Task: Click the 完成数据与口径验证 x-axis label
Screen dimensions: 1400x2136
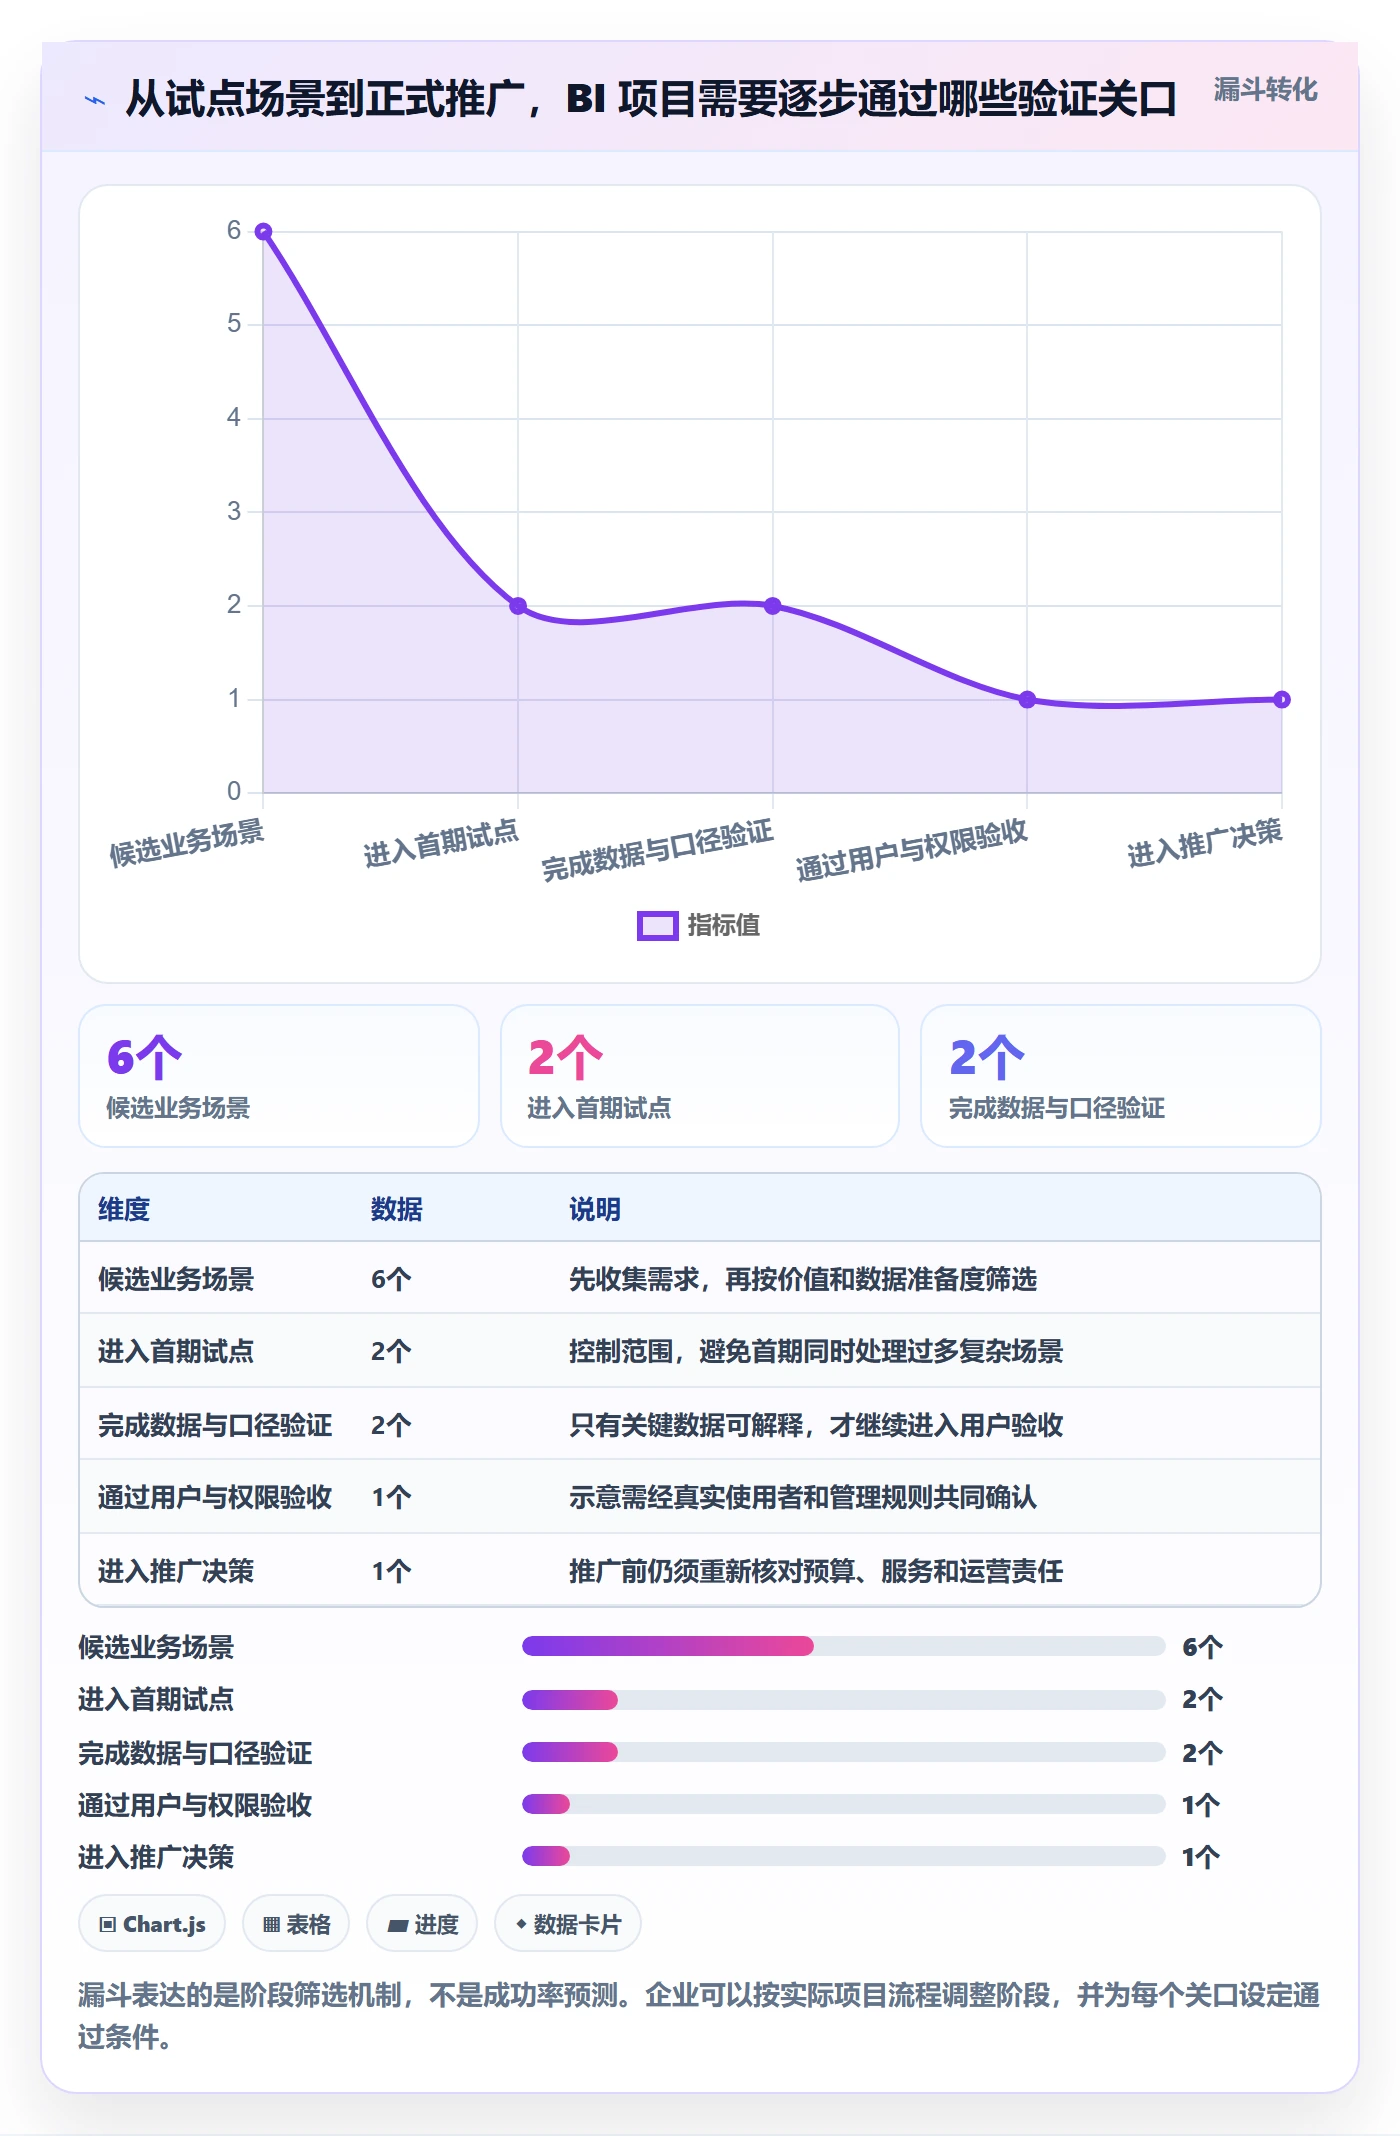Action: (x=657, y=850)
